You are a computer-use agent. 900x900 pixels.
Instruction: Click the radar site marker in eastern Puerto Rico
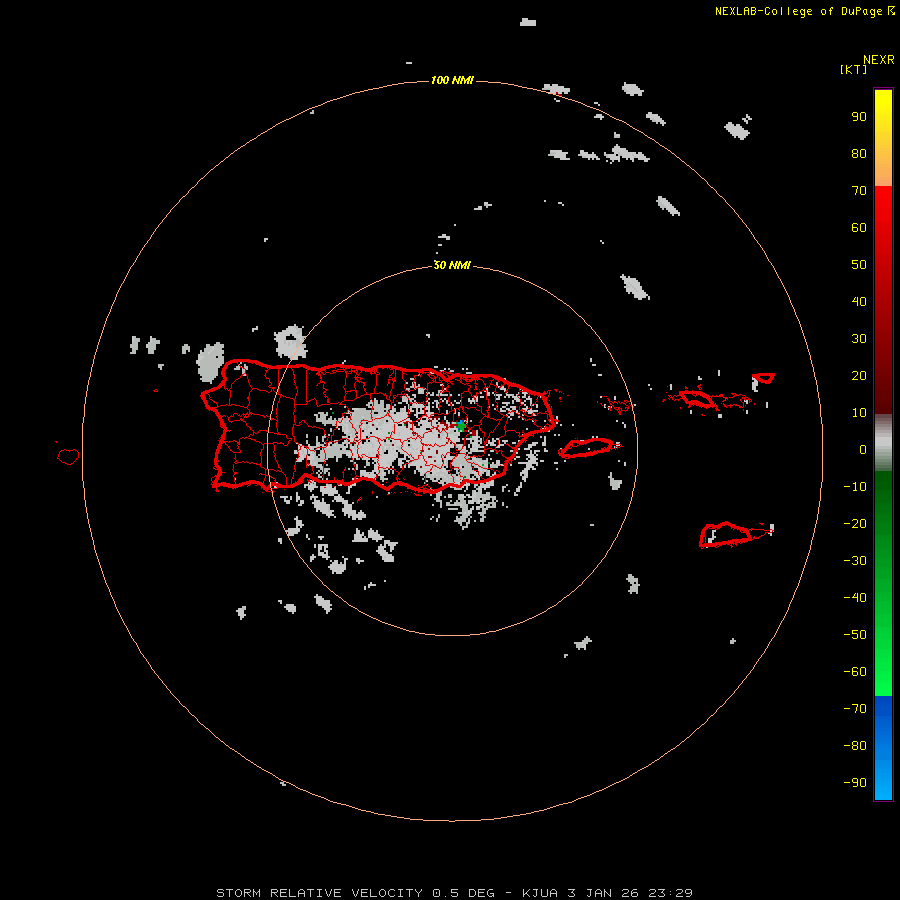[461, 426]
